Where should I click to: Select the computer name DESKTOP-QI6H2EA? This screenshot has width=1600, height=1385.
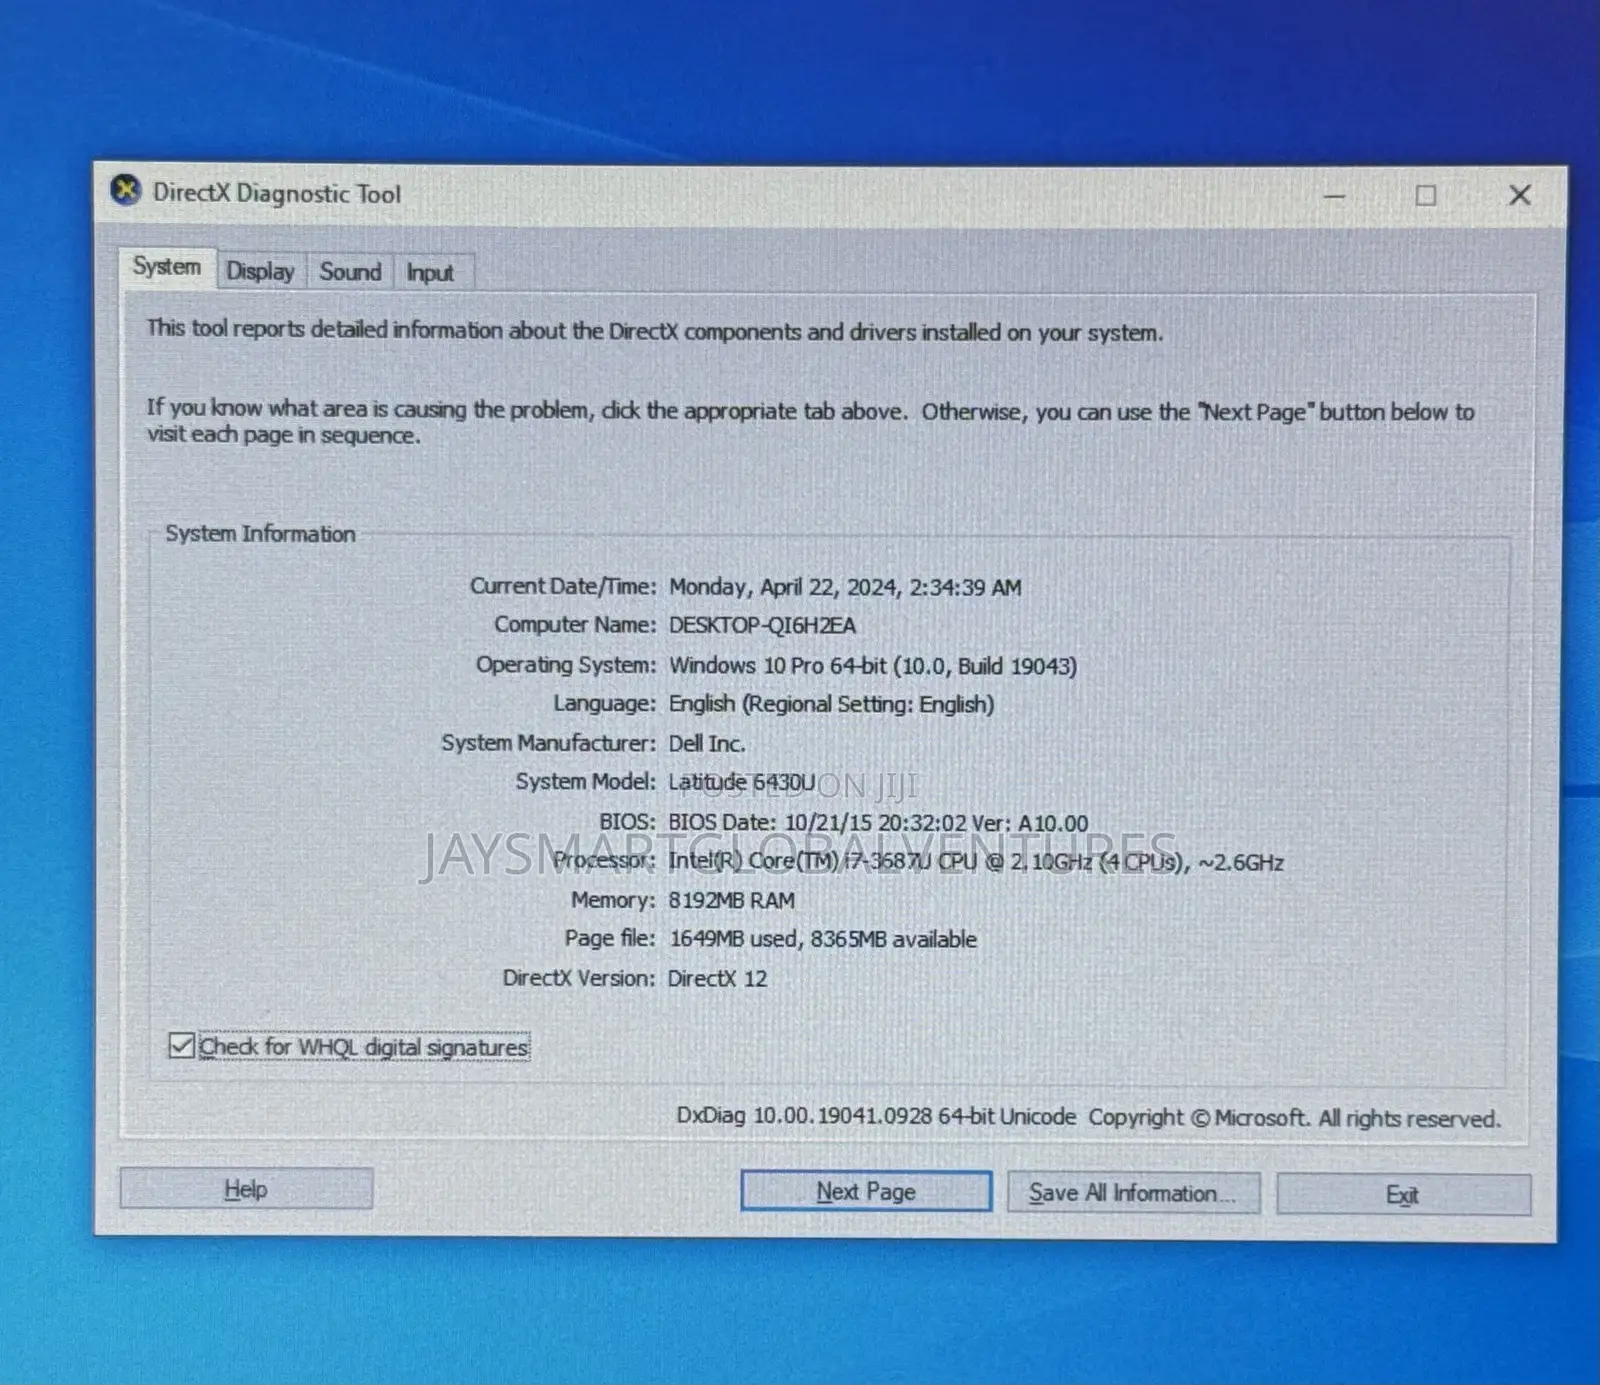[762, 626]
